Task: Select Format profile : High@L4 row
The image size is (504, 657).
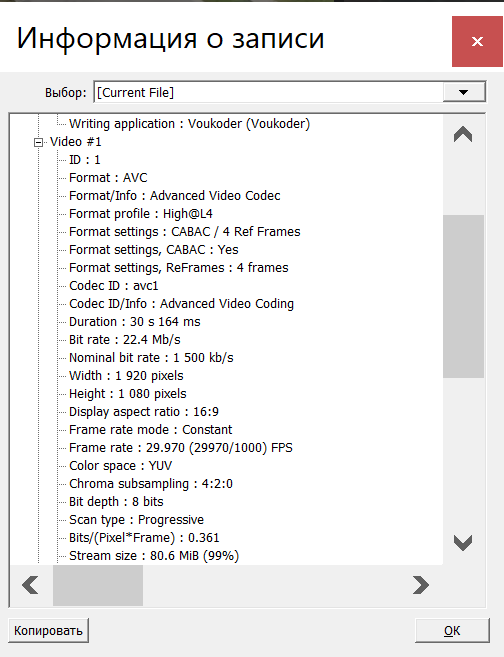Action: pyautogui.click(x=141, y=214)
